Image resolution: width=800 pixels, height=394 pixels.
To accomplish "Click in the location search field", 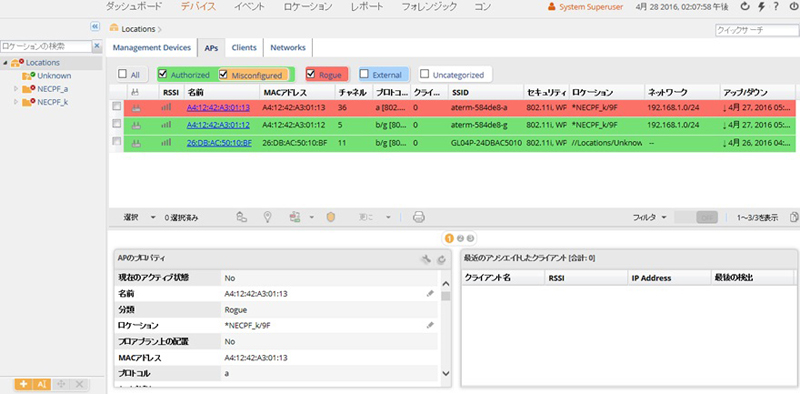I will pyautogui.click(x=46, y=46).
